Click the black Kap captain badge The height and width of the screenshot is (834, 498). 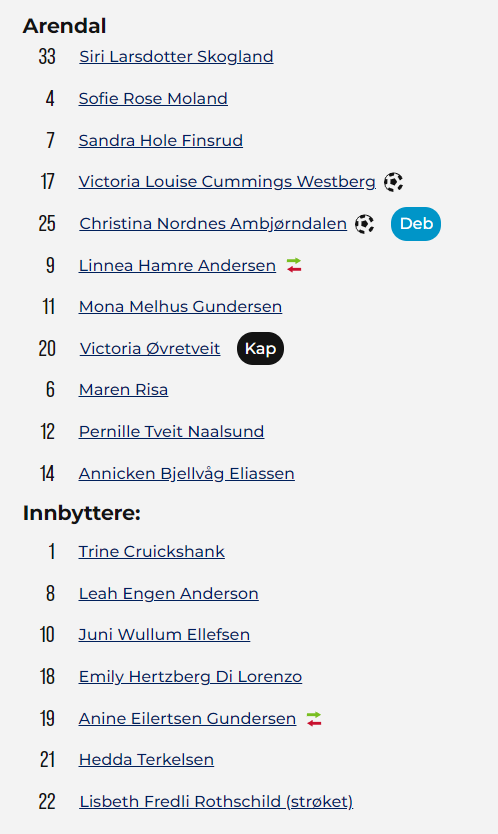(x=260, y=349)
